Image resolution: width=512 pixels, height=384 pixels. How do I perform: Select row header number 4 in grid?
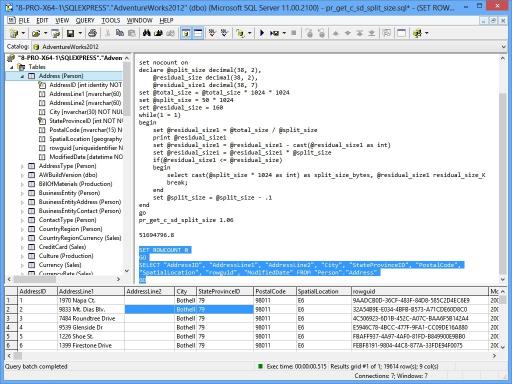11,328
